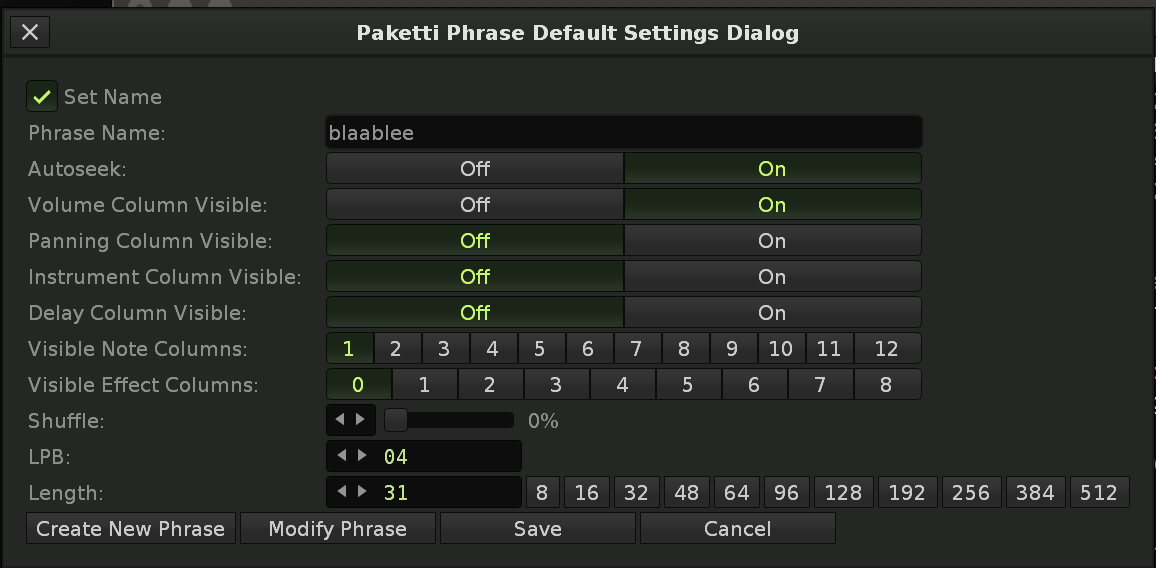Set visible effect columns to 8
This screenshot has height=568, width=1156.
pos(886,385)
